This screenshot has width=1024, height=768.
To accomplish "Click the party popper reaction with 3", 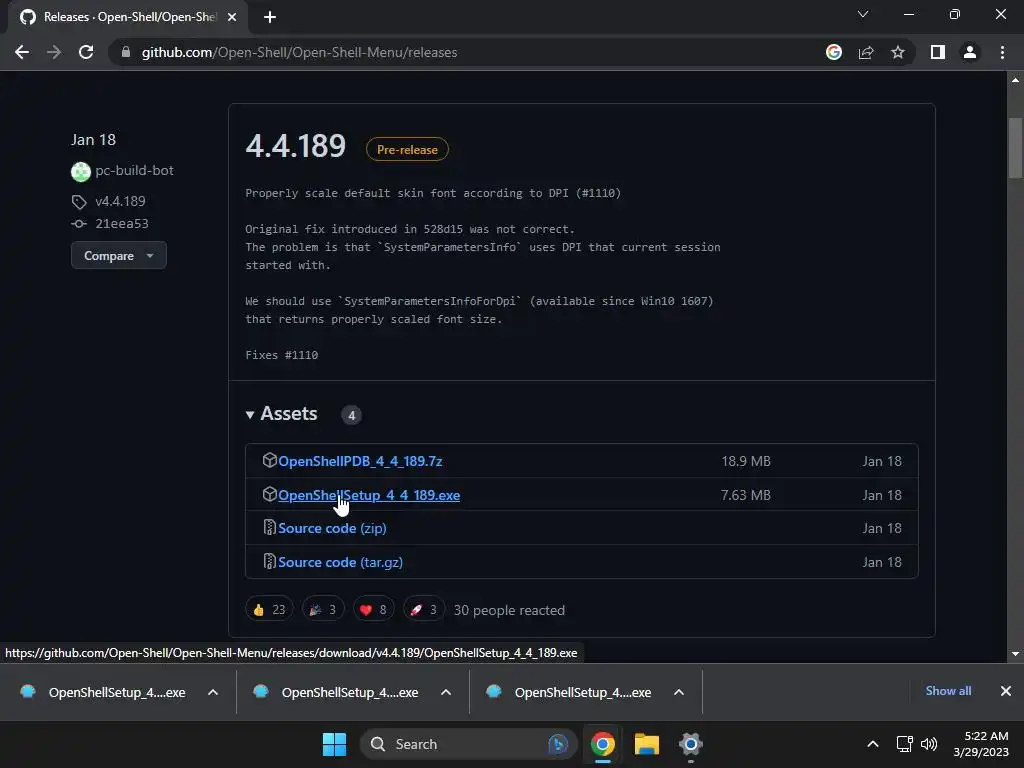I will pos(323,610).
